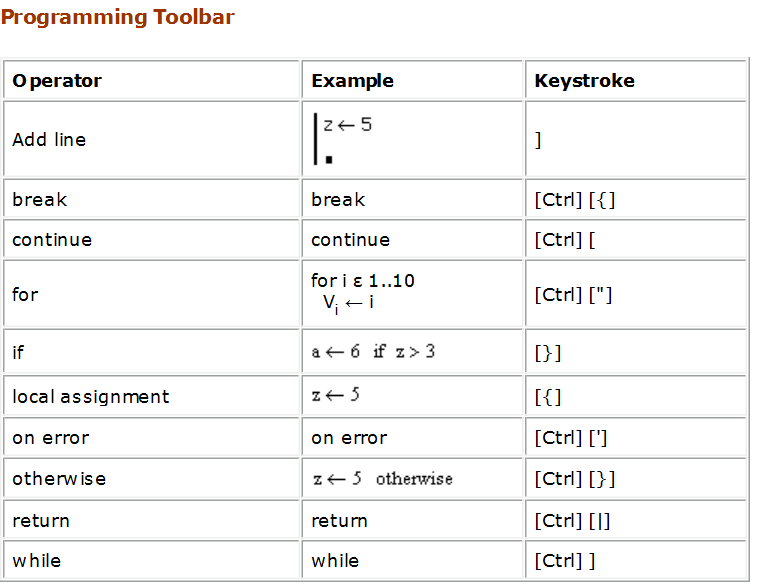Image resolution: width=776 pixels, height=584 pixels.
Task: Click the Add line operator cell
Action: pos(151,140)
